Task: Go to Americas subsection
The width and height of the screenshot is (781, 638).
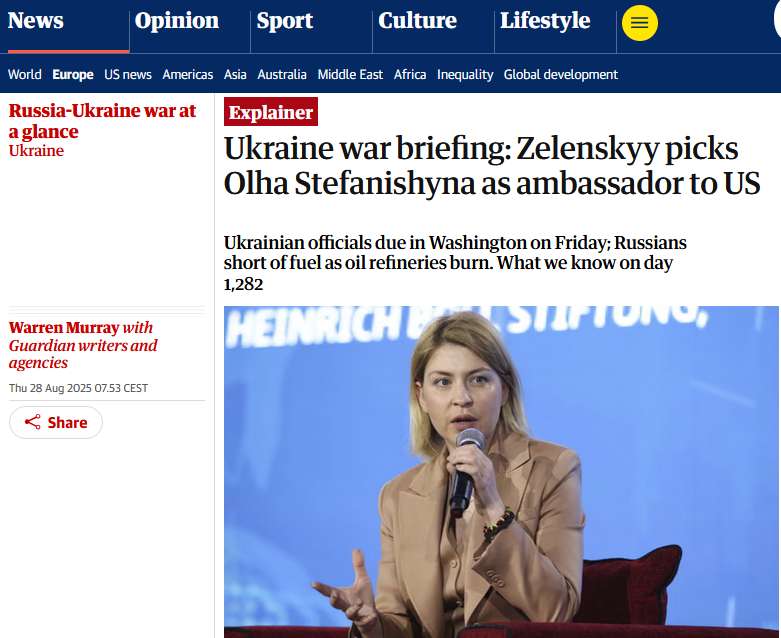Action: tap(188, 74)
